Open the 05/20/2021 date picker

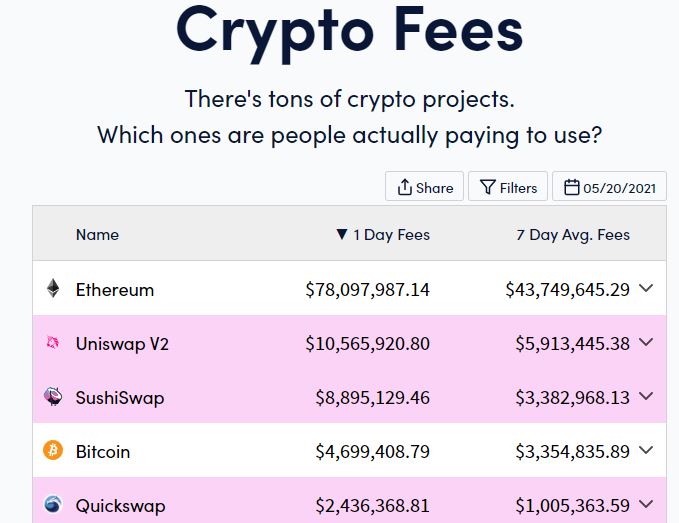(x=609, y=186)
